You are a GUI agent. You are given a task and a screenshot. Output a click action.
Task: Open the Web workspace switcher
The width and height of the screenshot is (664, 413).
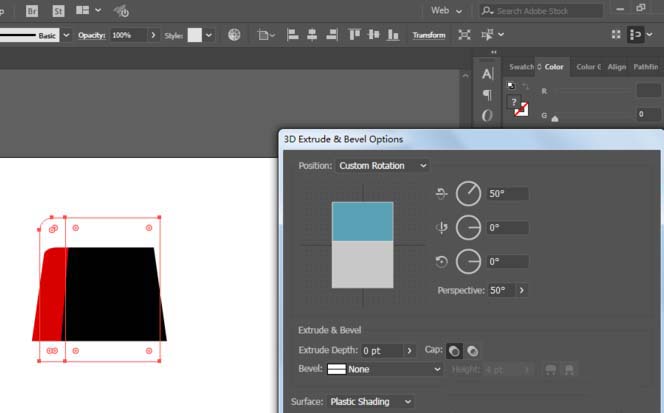446,11
